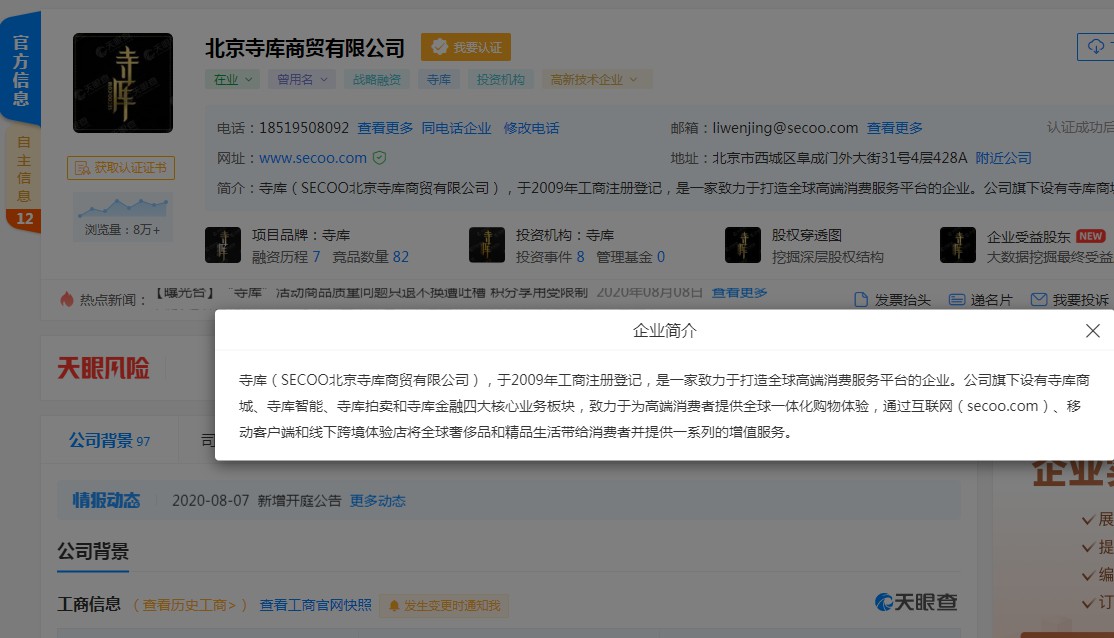Image resolution: width=1114 pixels, height=638 pixels.
Task: Open the 查看更多 hot news link
Action: click(739, 292)
